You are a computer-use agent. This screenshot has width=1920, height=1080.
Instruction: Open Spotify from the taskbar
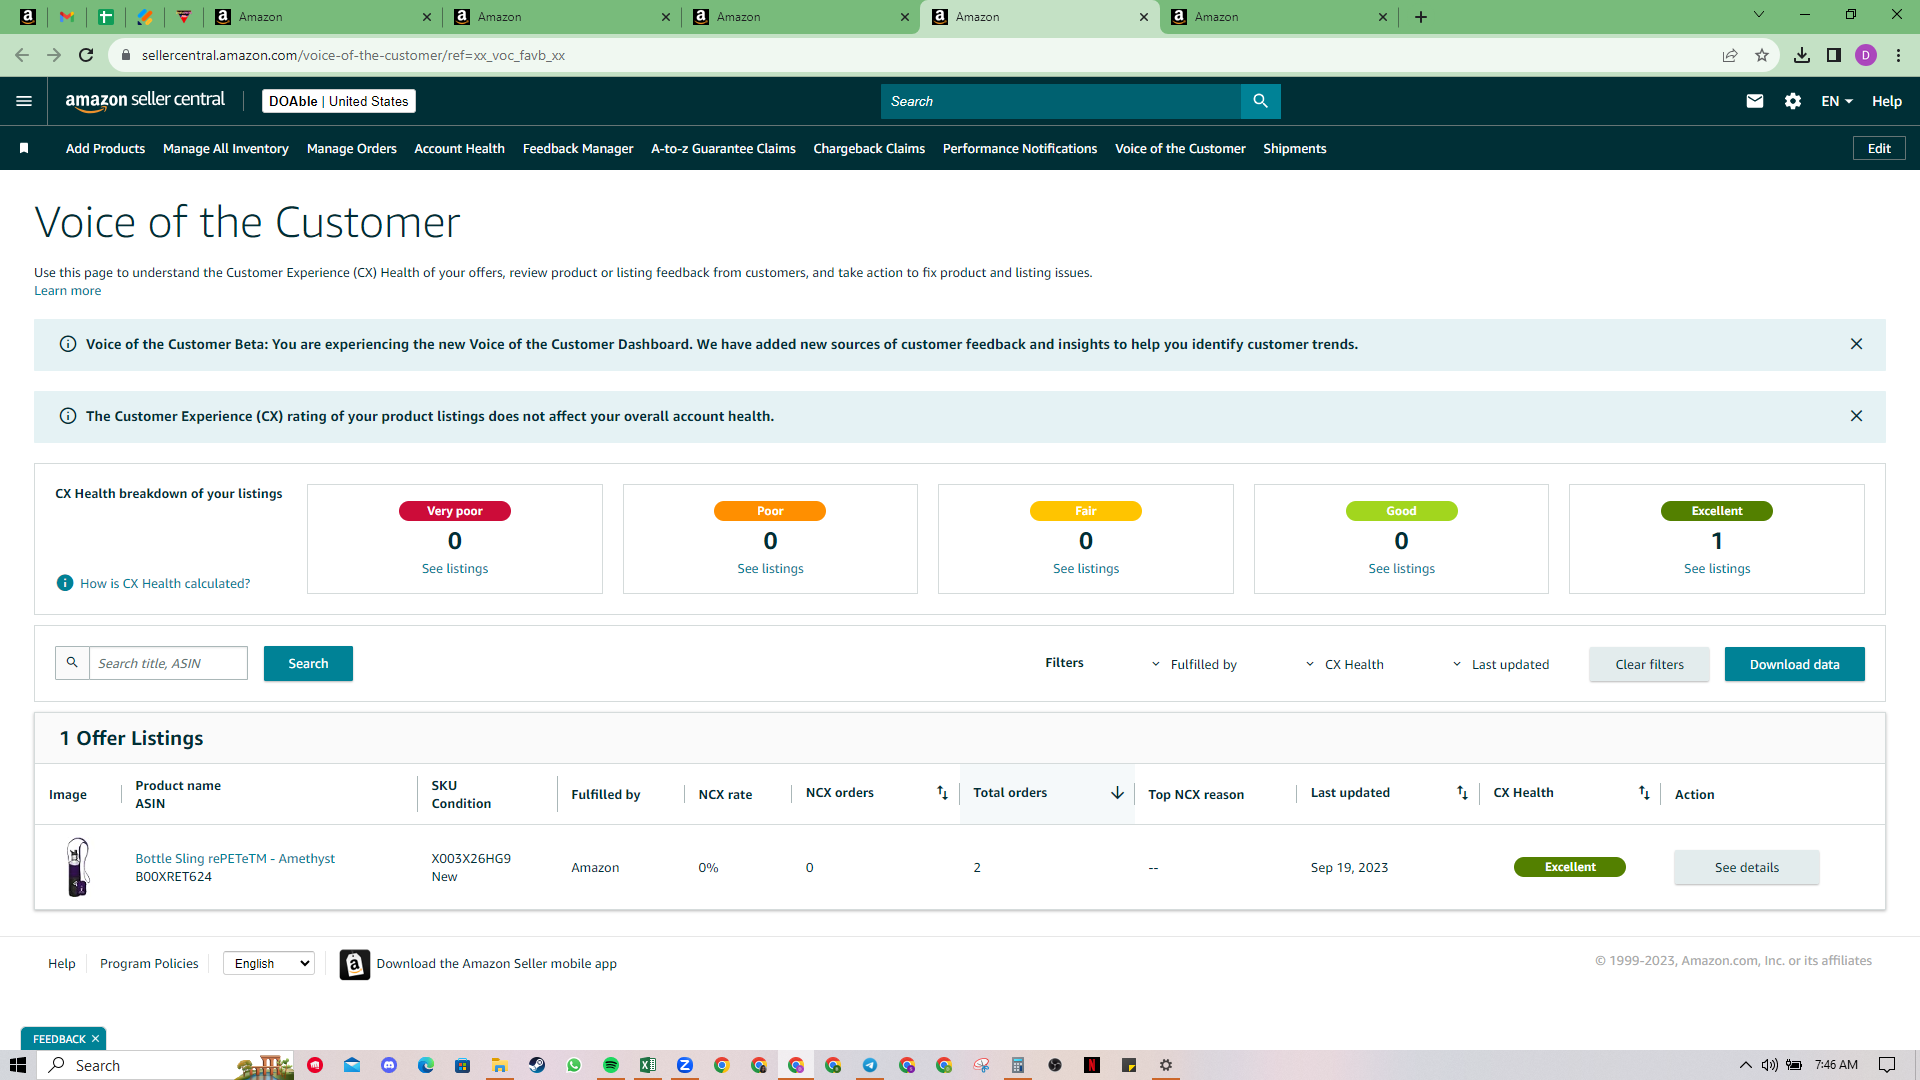[611, 1065]
